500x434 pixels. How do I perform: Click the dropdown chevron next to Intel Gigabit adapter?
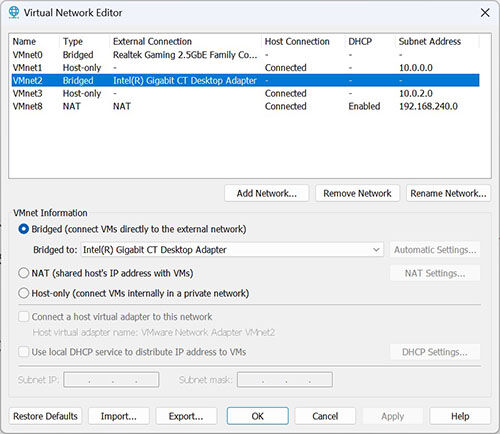(x=376, y=250)
